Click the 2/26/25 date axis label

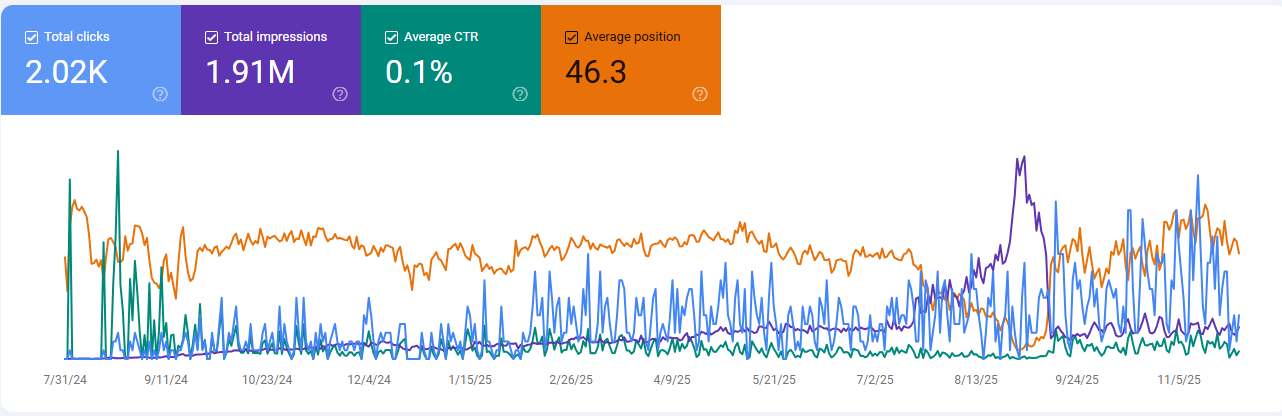point(573,380)
